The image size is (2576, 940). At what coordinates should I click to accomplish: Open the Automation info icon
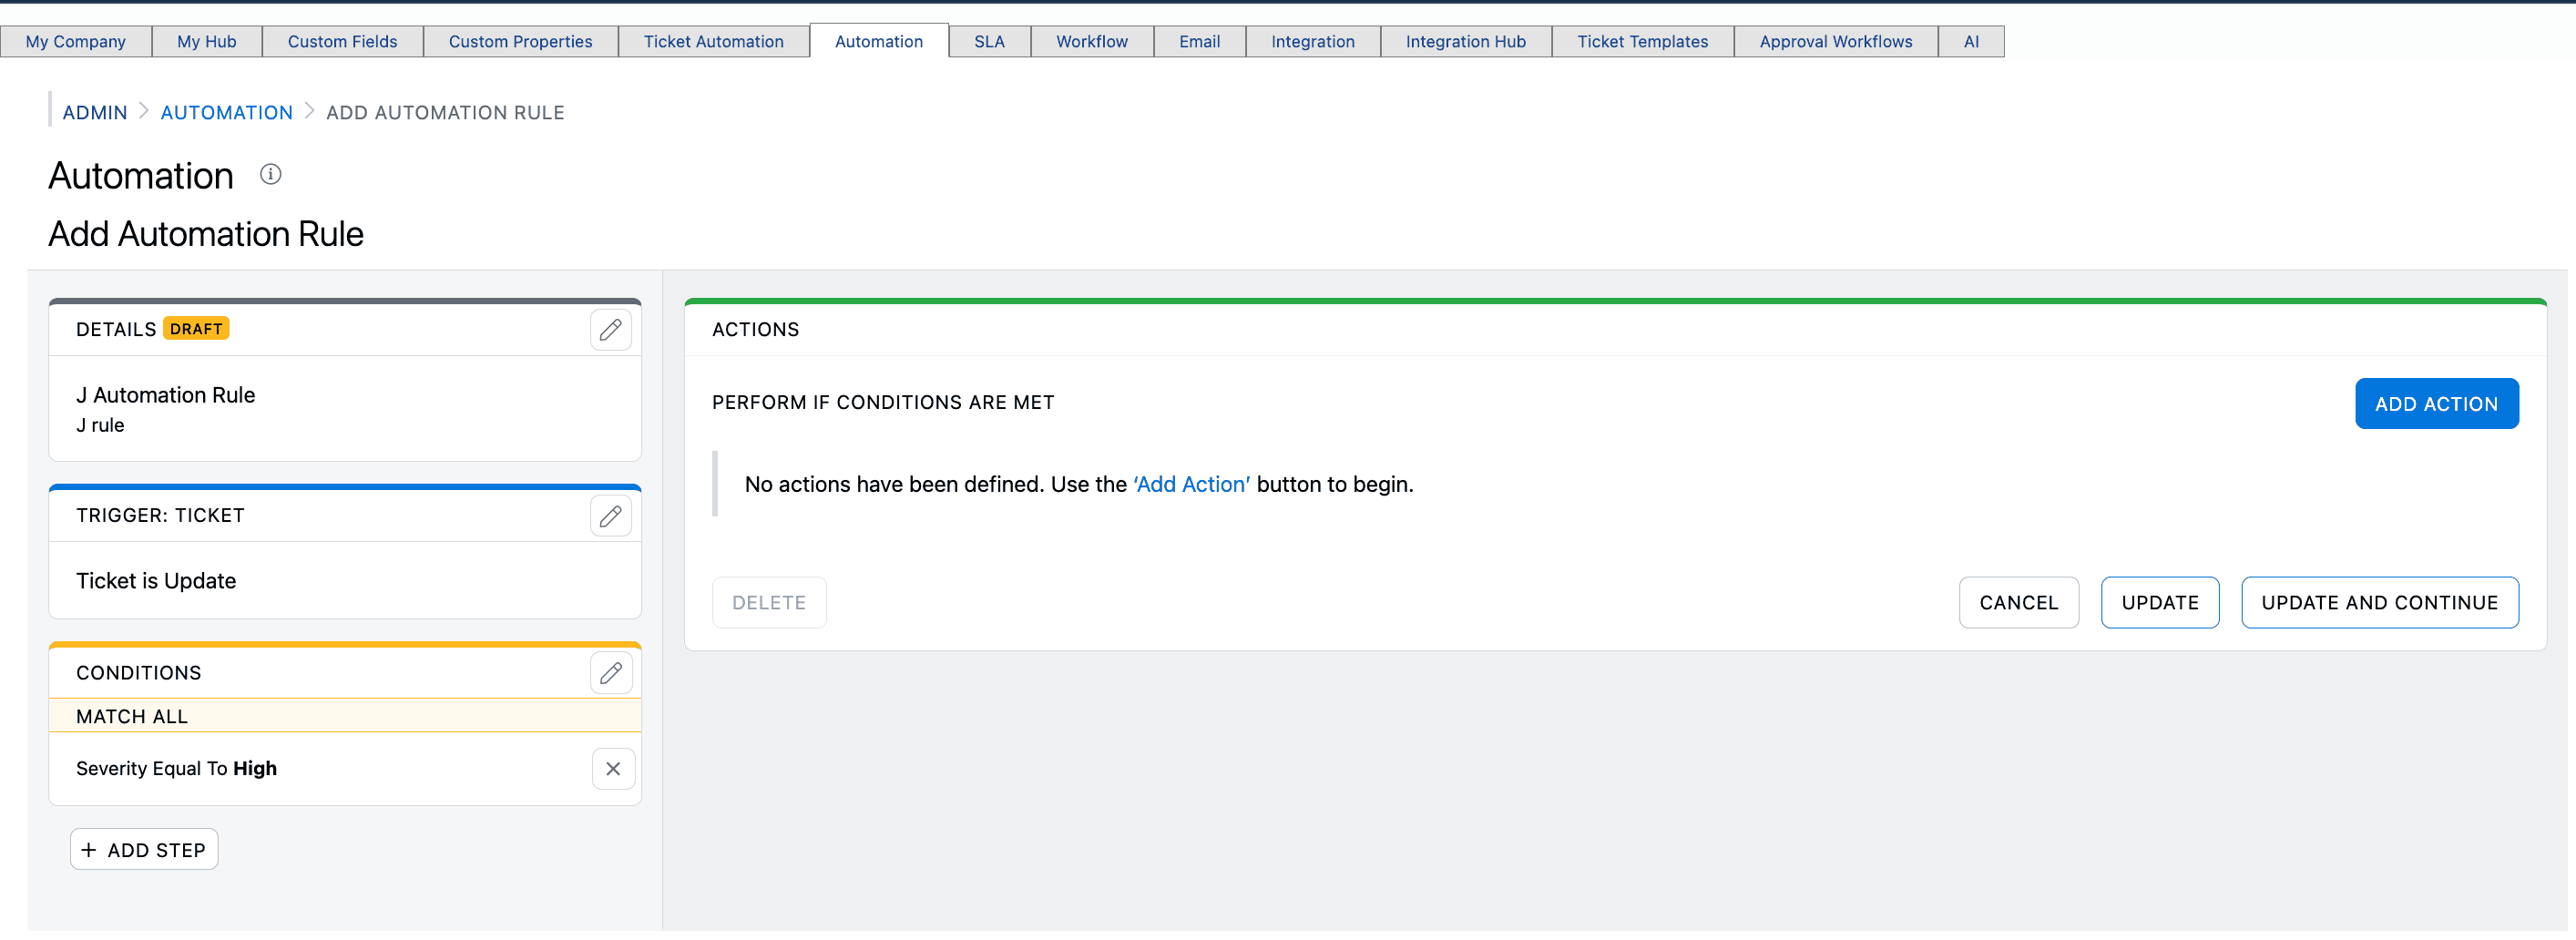pyautogui.click(x=270, y=175)
